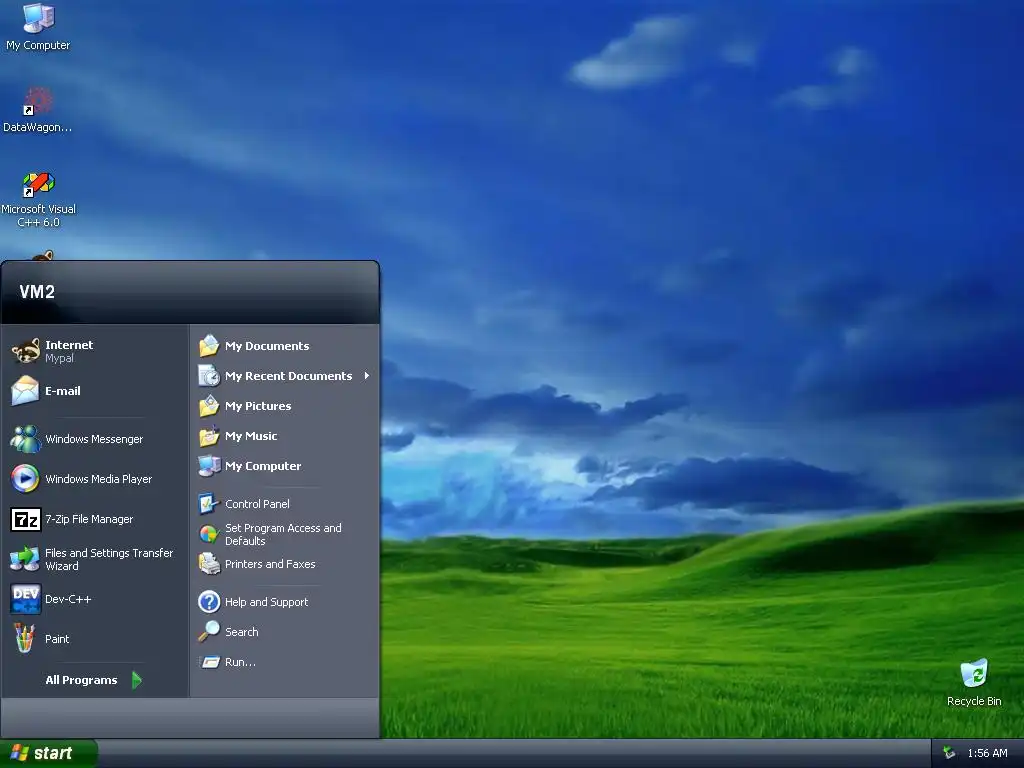Viewport: 1024px width, 768px height.
Task: Choose the My Pictures menu entry text
Action: [258, 406]
